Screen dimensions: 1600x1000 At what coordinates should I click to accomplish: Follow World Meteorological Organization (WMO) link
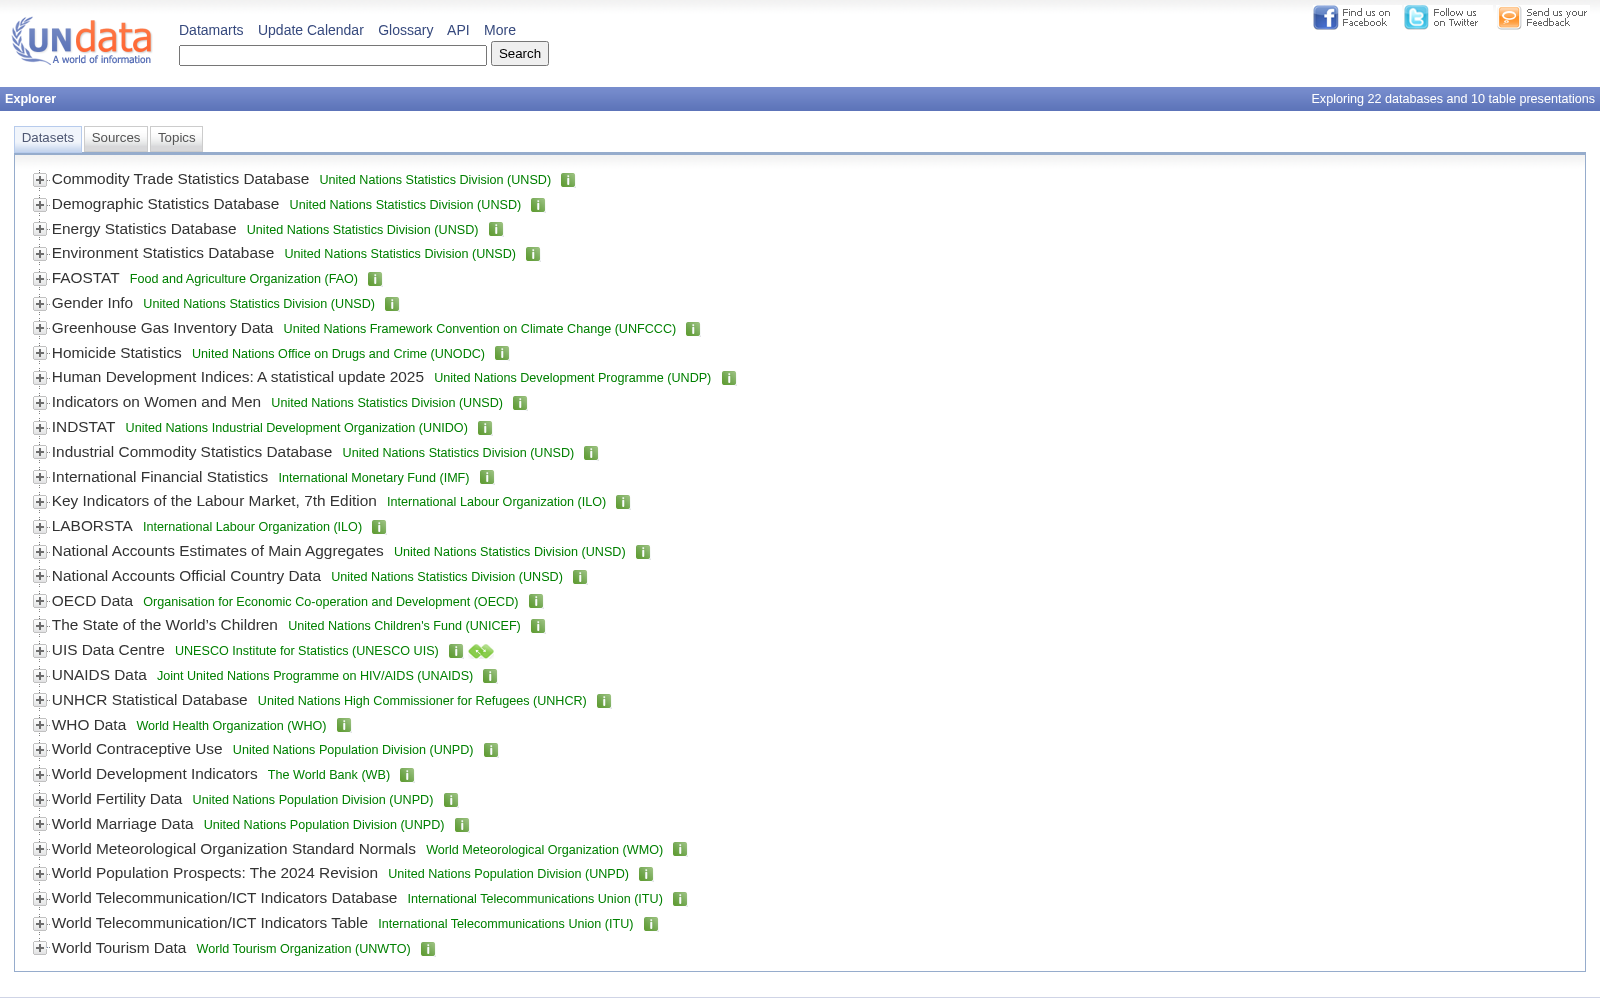(x=545, y=850)
